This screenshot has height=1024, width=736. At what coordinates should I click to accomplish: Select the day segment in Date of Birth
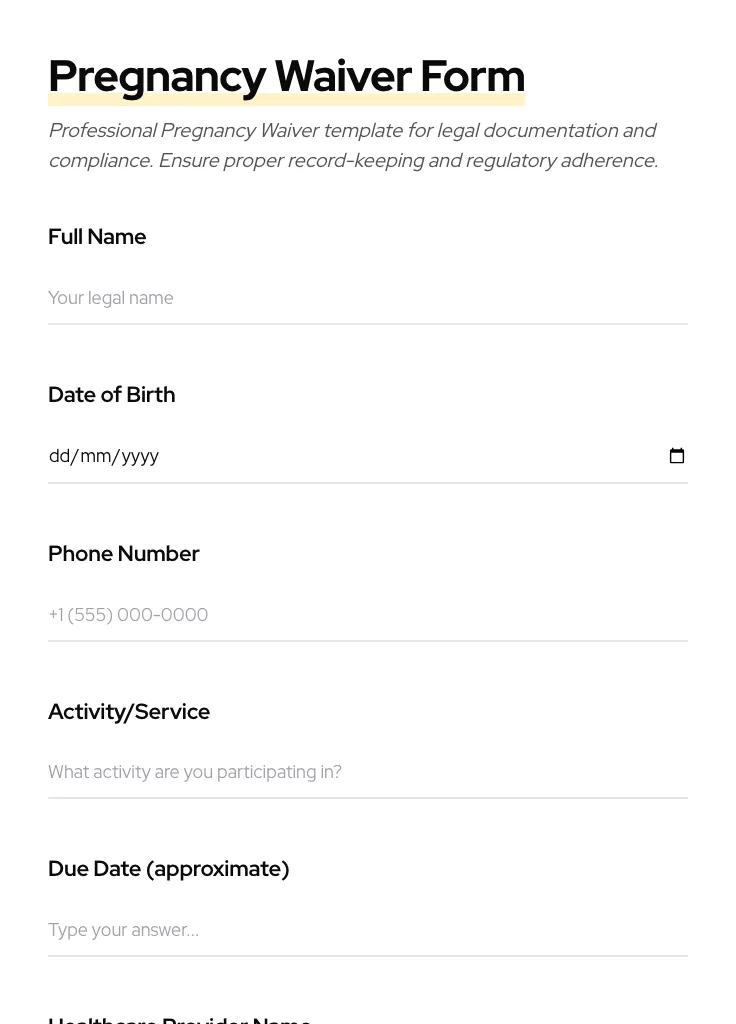[x=59, y=456]
